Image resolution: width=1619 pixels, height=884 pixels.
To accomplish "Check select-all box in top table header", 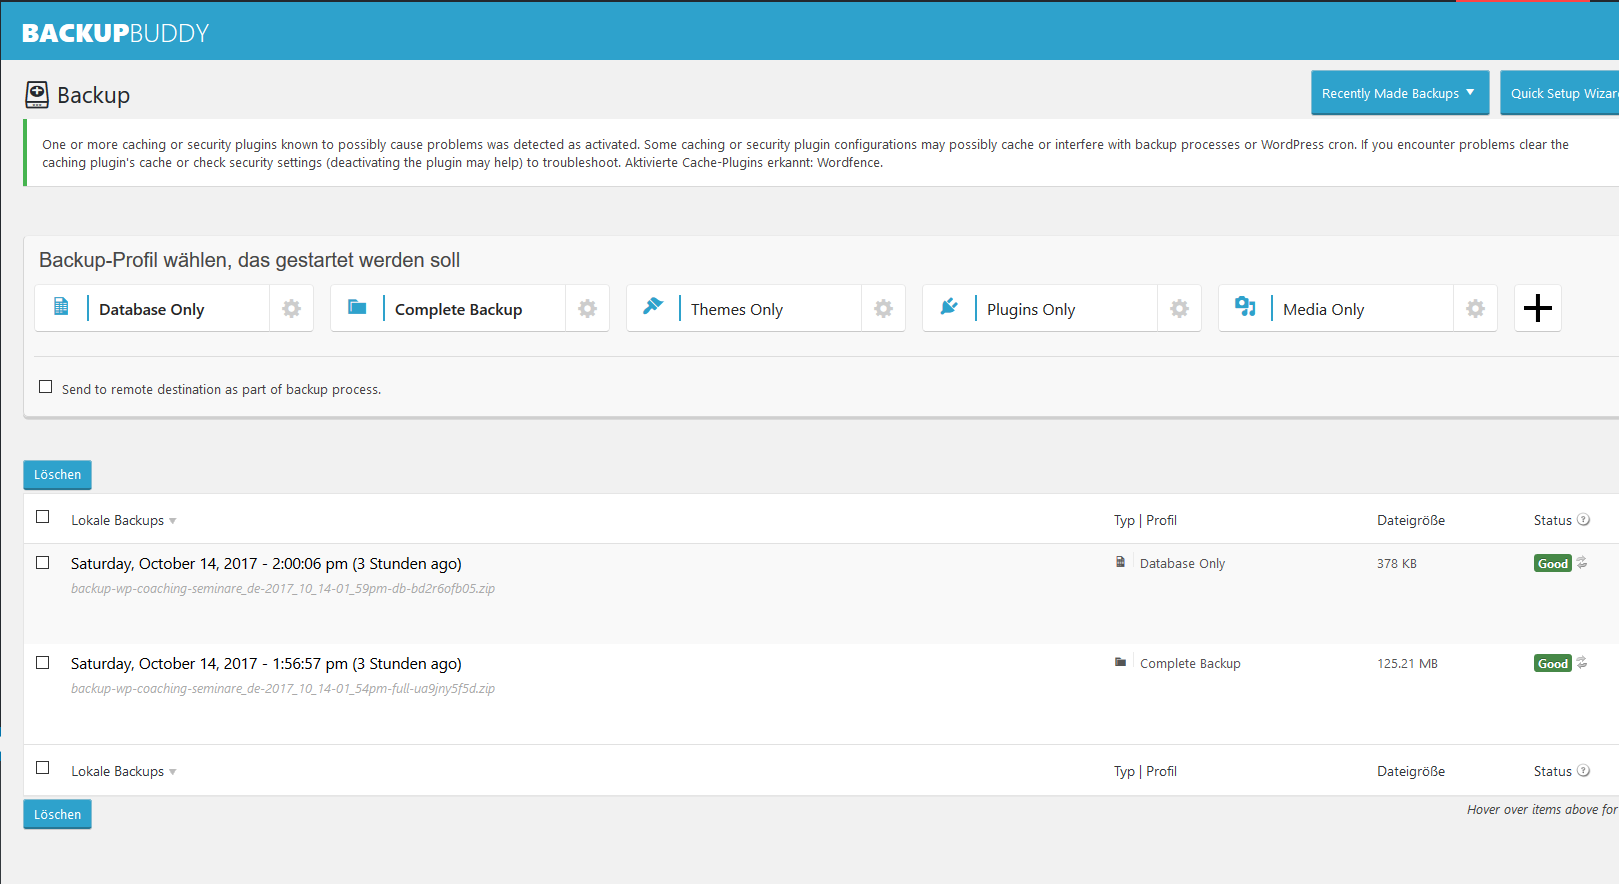I will (42, 517).
